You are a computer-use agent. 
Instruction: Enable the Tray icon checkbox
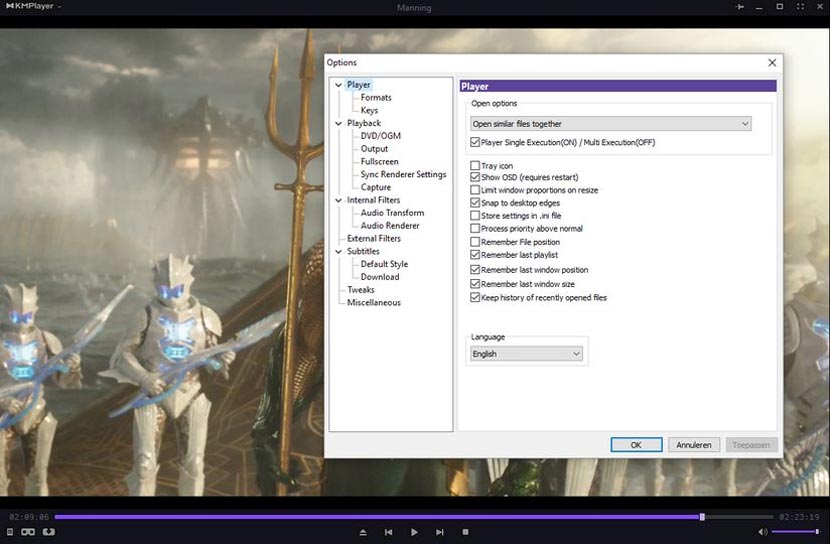(475, 166)
